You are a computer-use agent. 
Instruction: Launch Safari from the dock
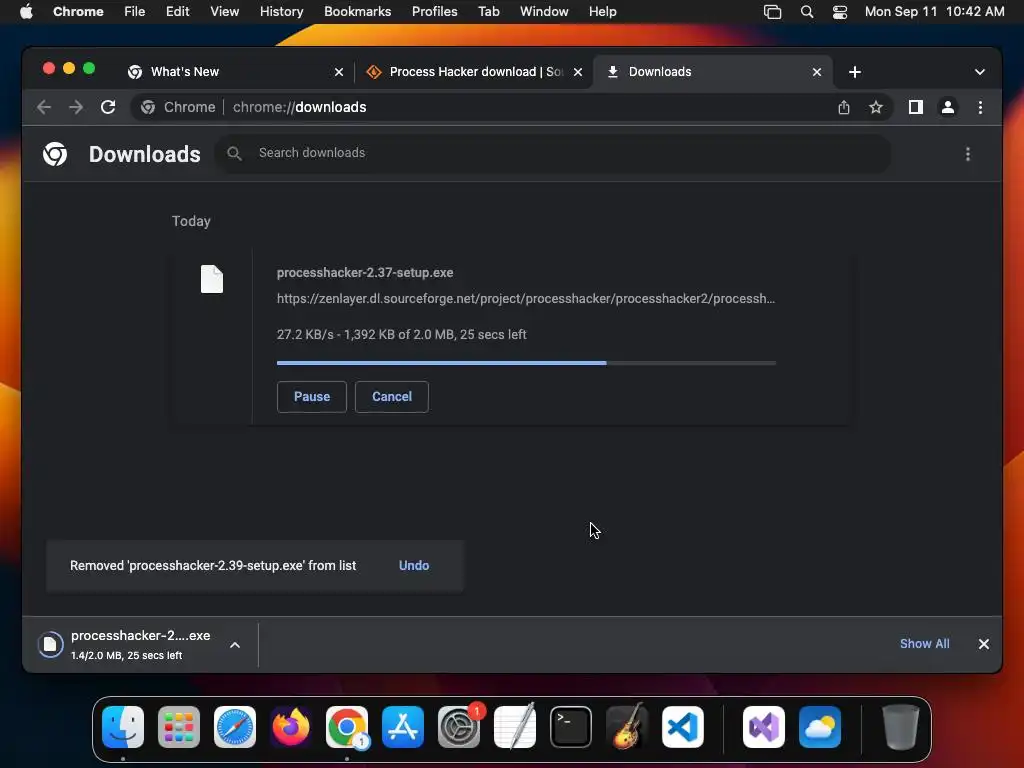[x=235, y=727]
